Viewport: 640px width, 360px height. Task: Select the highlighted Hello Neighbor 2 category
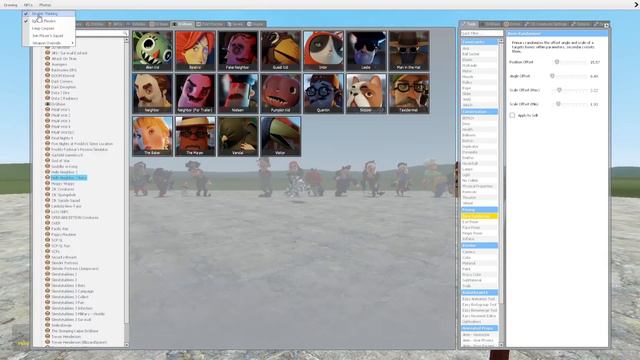(x=69, y=178)
